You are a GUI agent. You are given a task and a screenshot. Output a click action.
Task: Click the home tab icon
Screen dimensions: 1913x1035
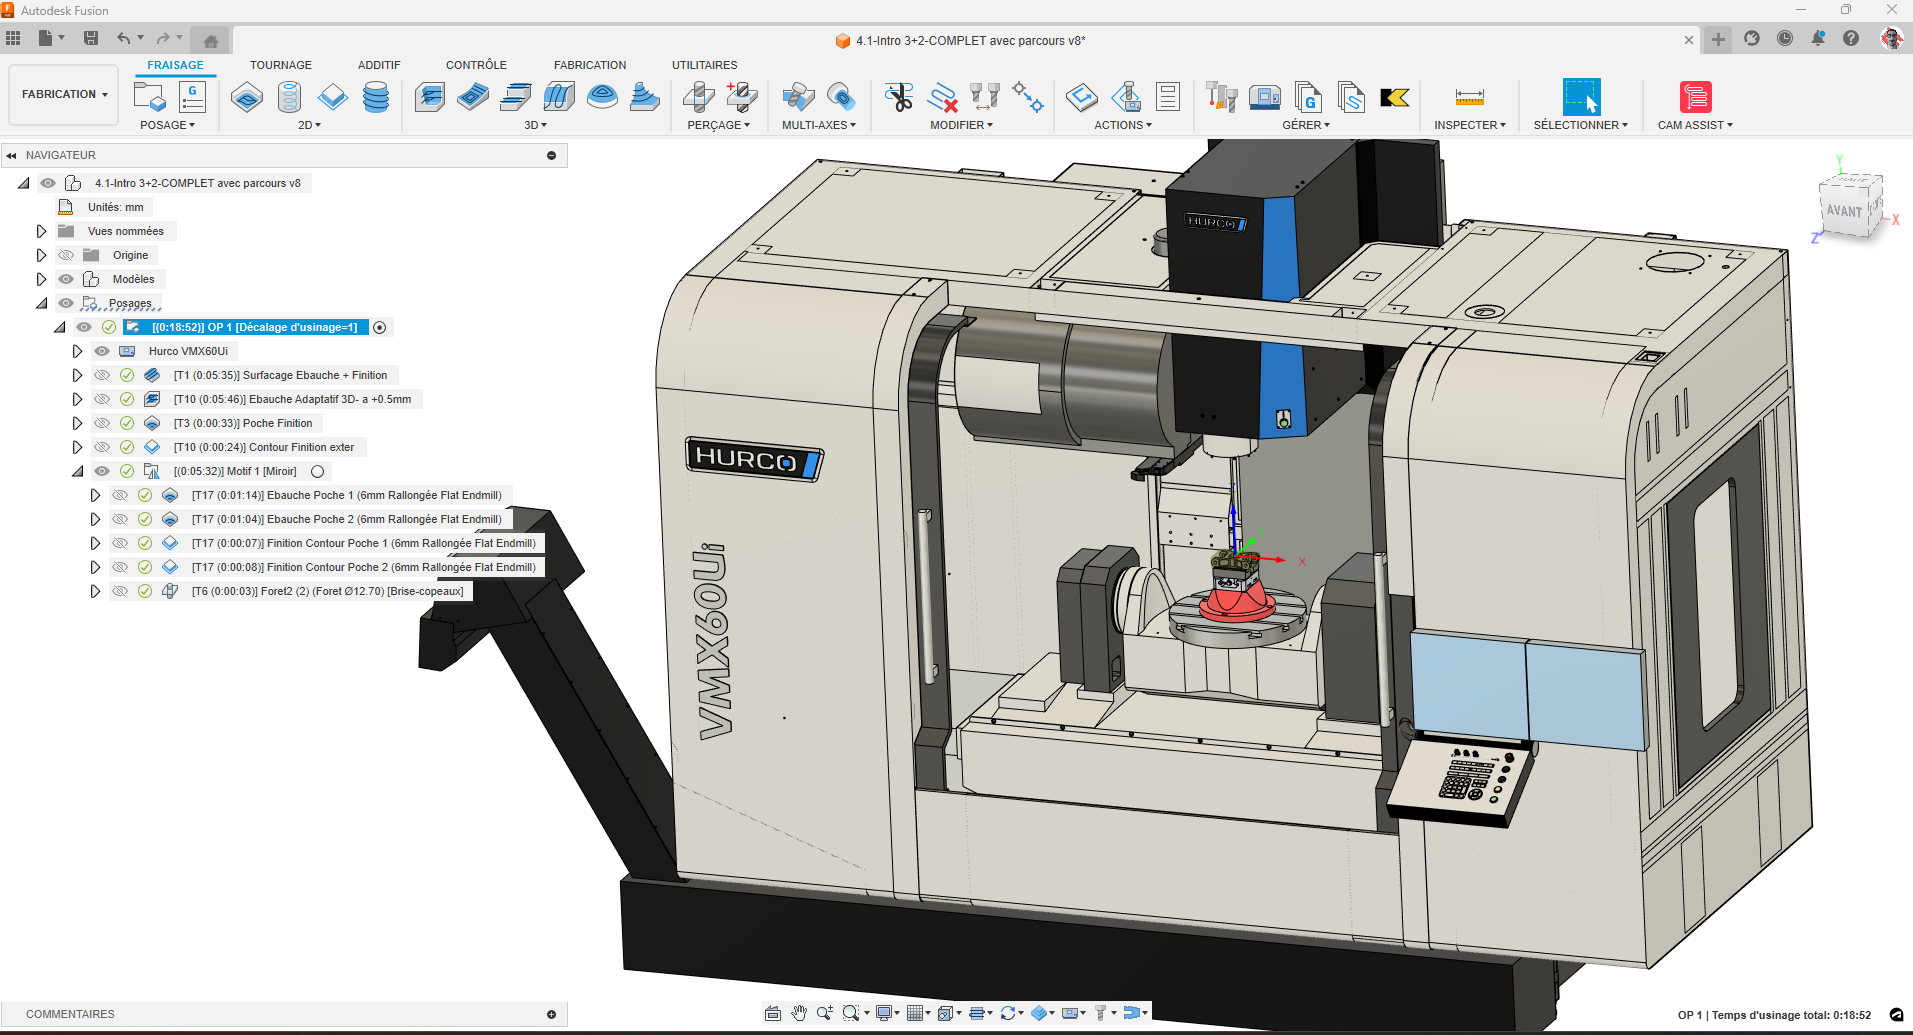point(210,41)
